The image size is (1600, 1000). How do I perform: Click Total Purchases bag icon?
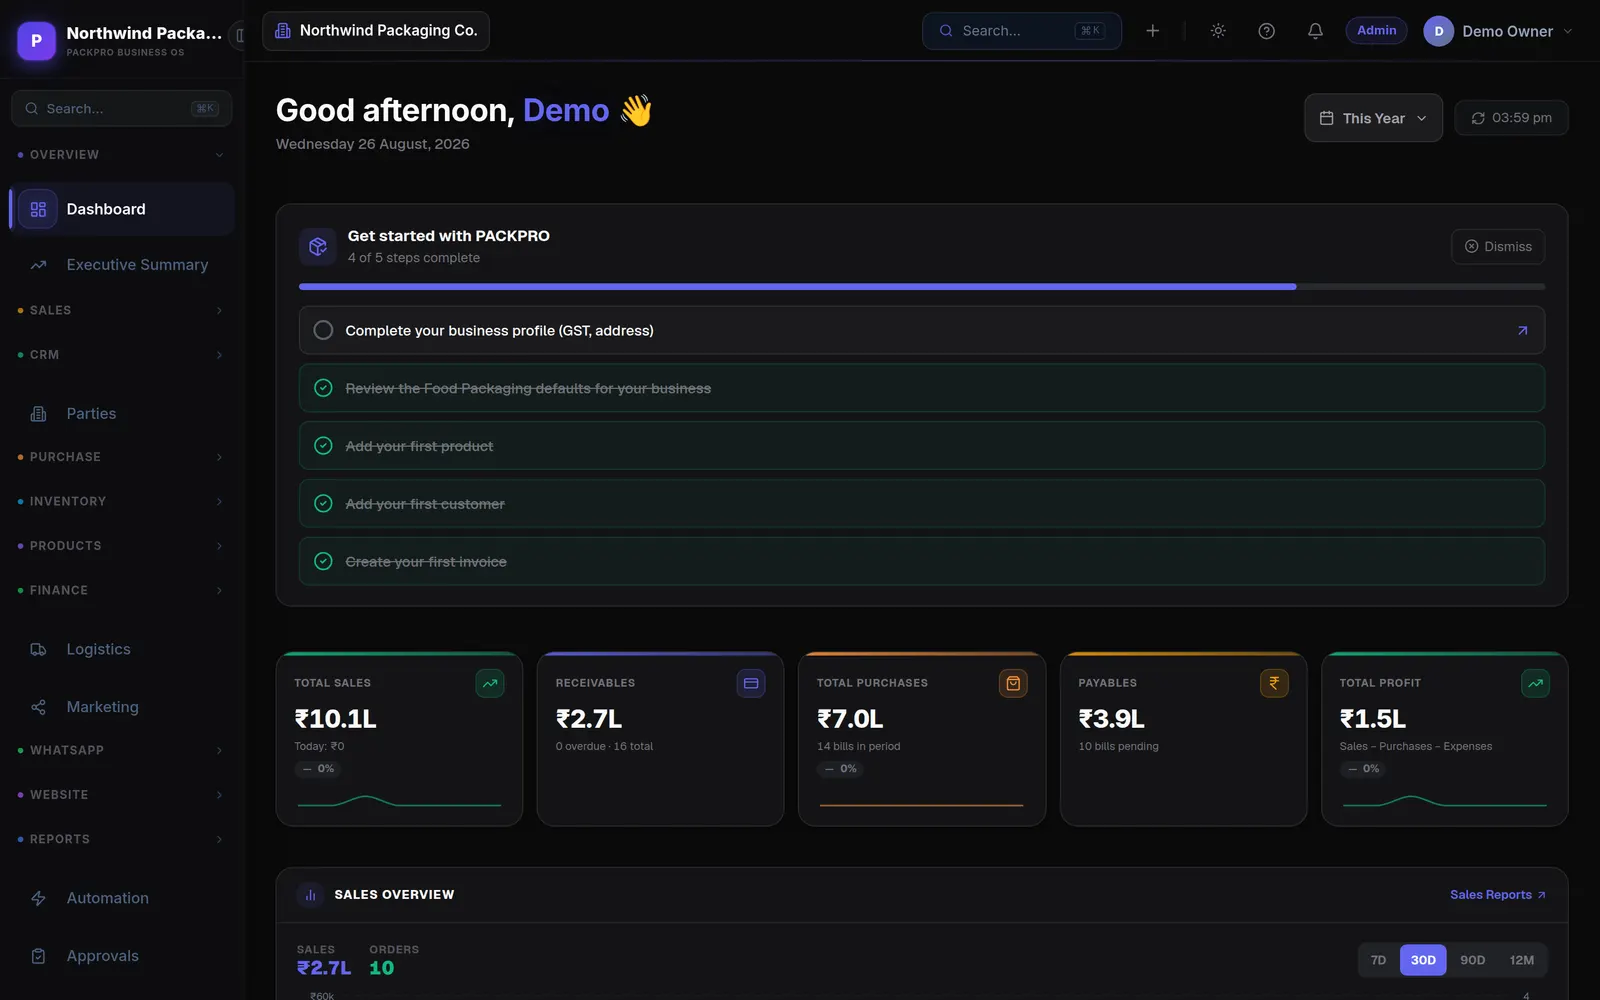click(x=1013, y=684)
